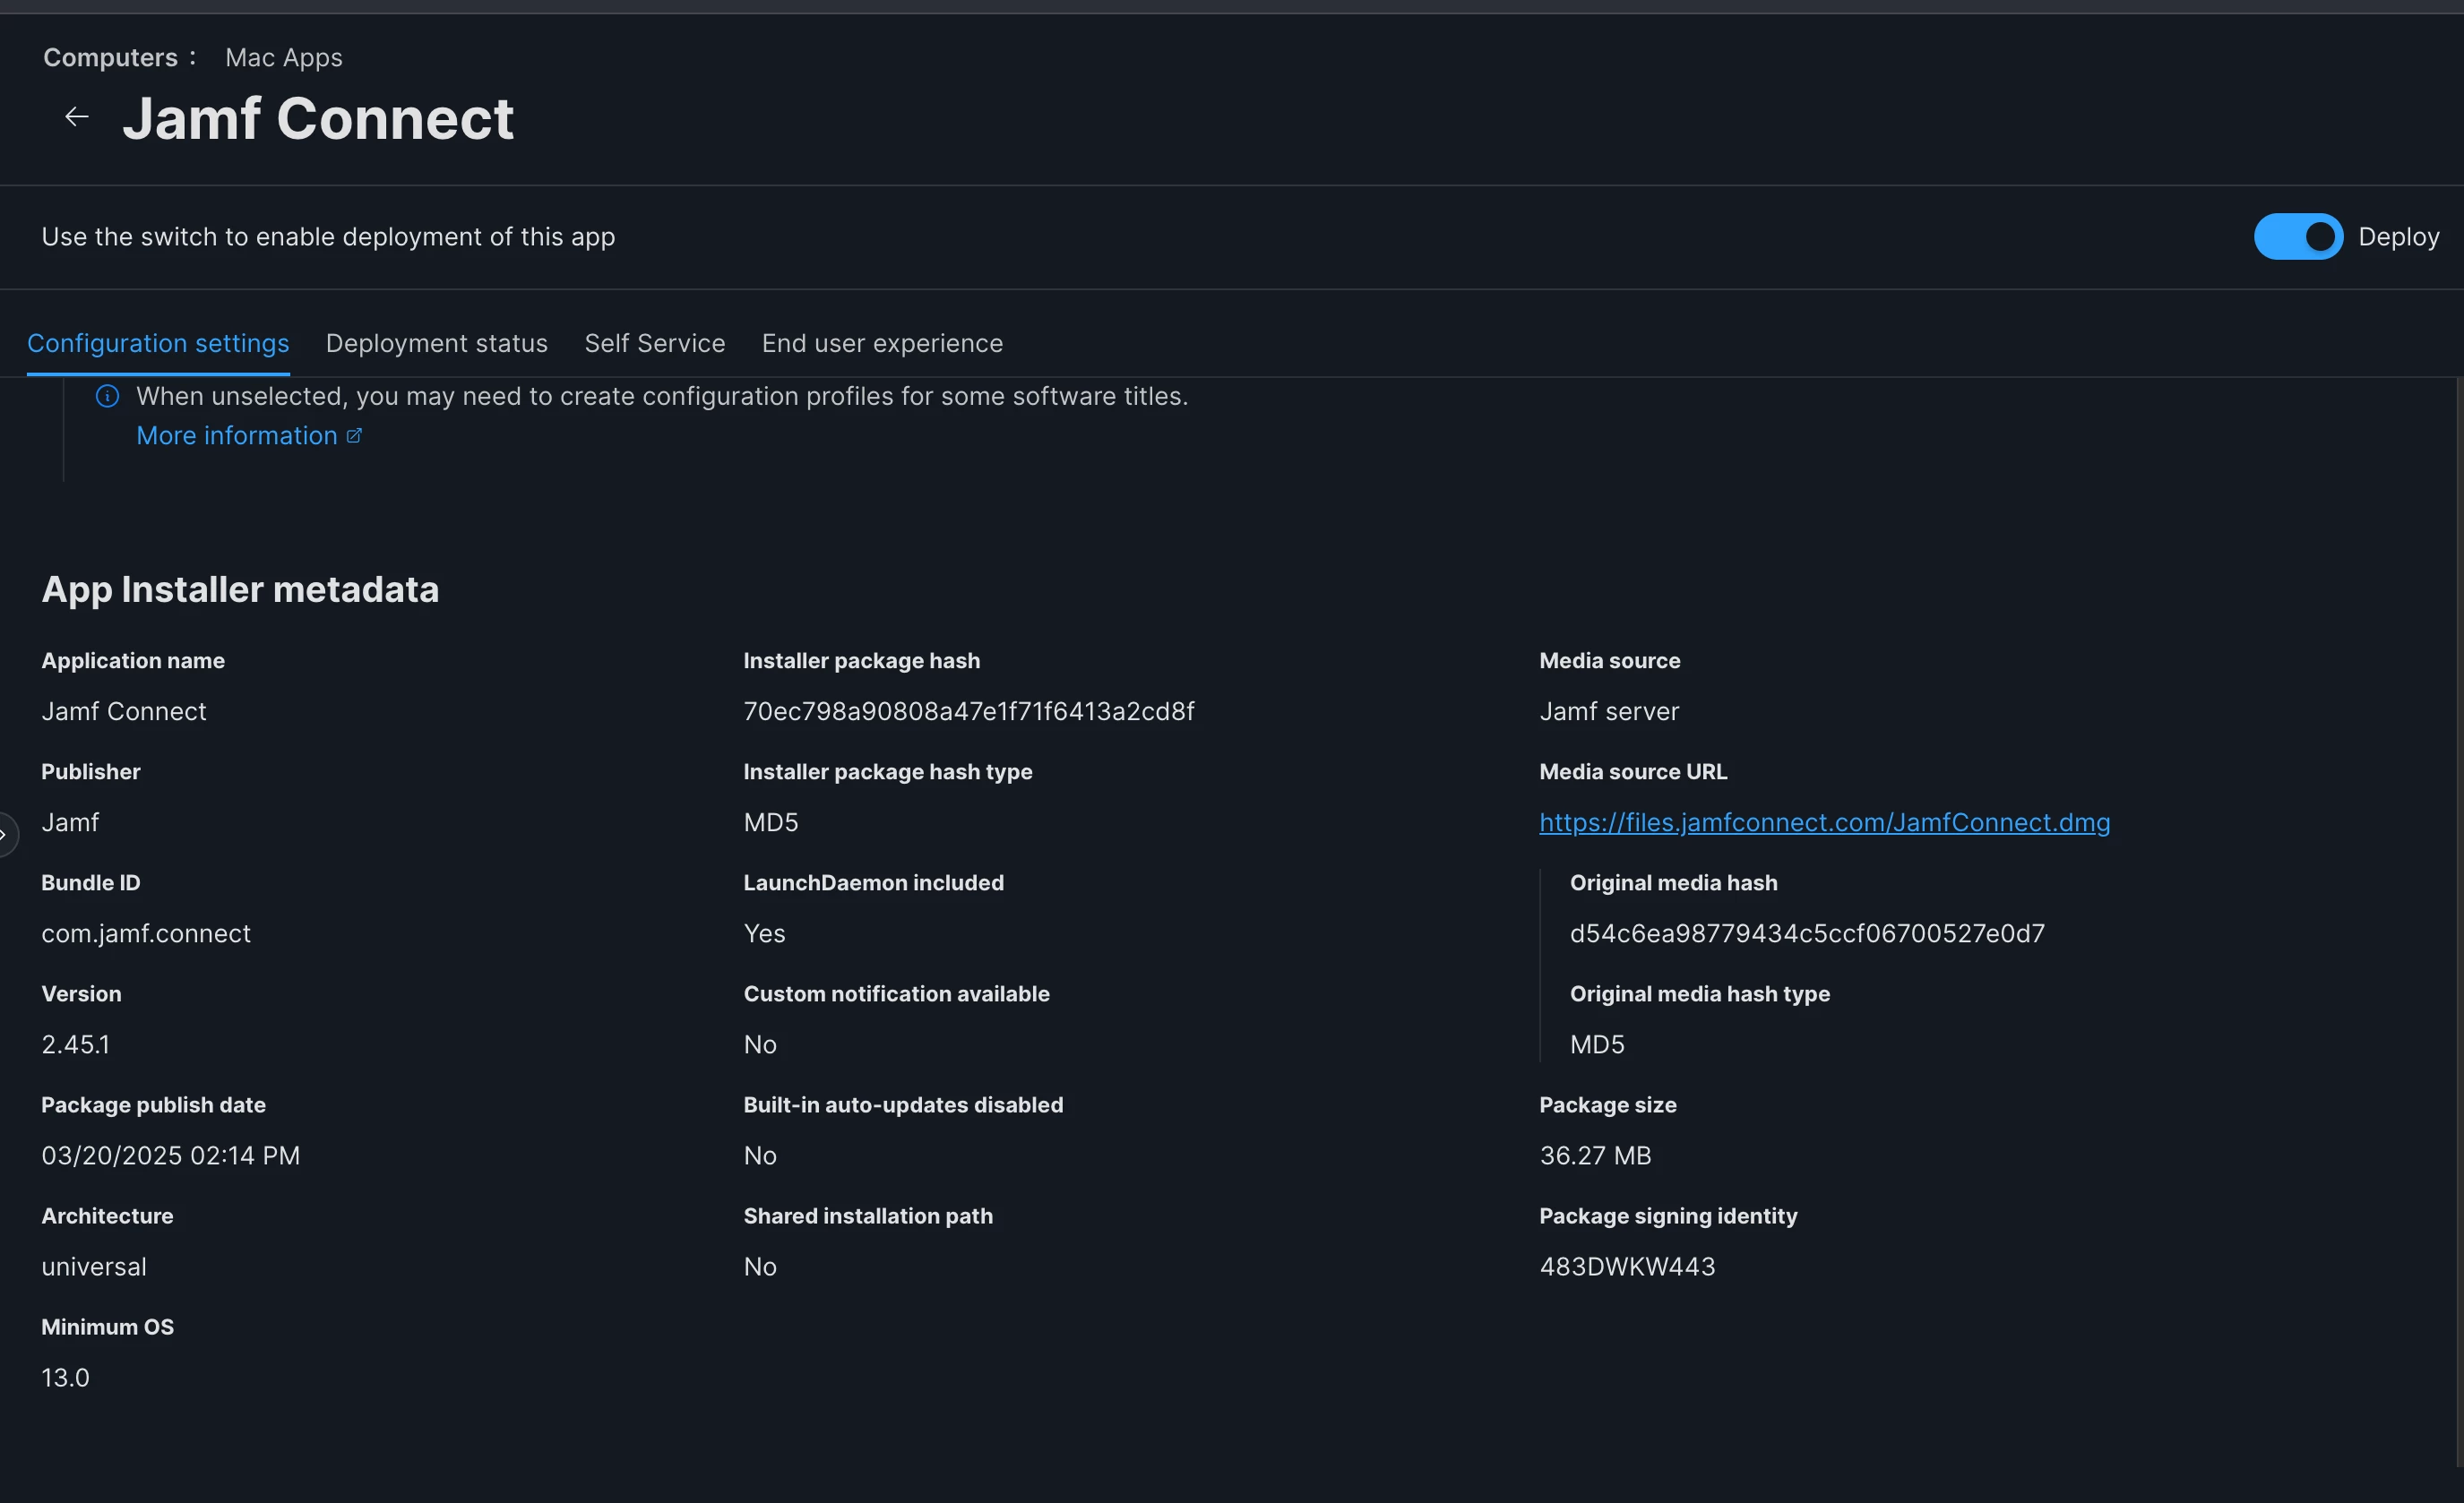2464x1503 pixels.
Task: Click the com.jamf.connect bundle ID text
Action: pyautogui.click(x=146, y=933)
